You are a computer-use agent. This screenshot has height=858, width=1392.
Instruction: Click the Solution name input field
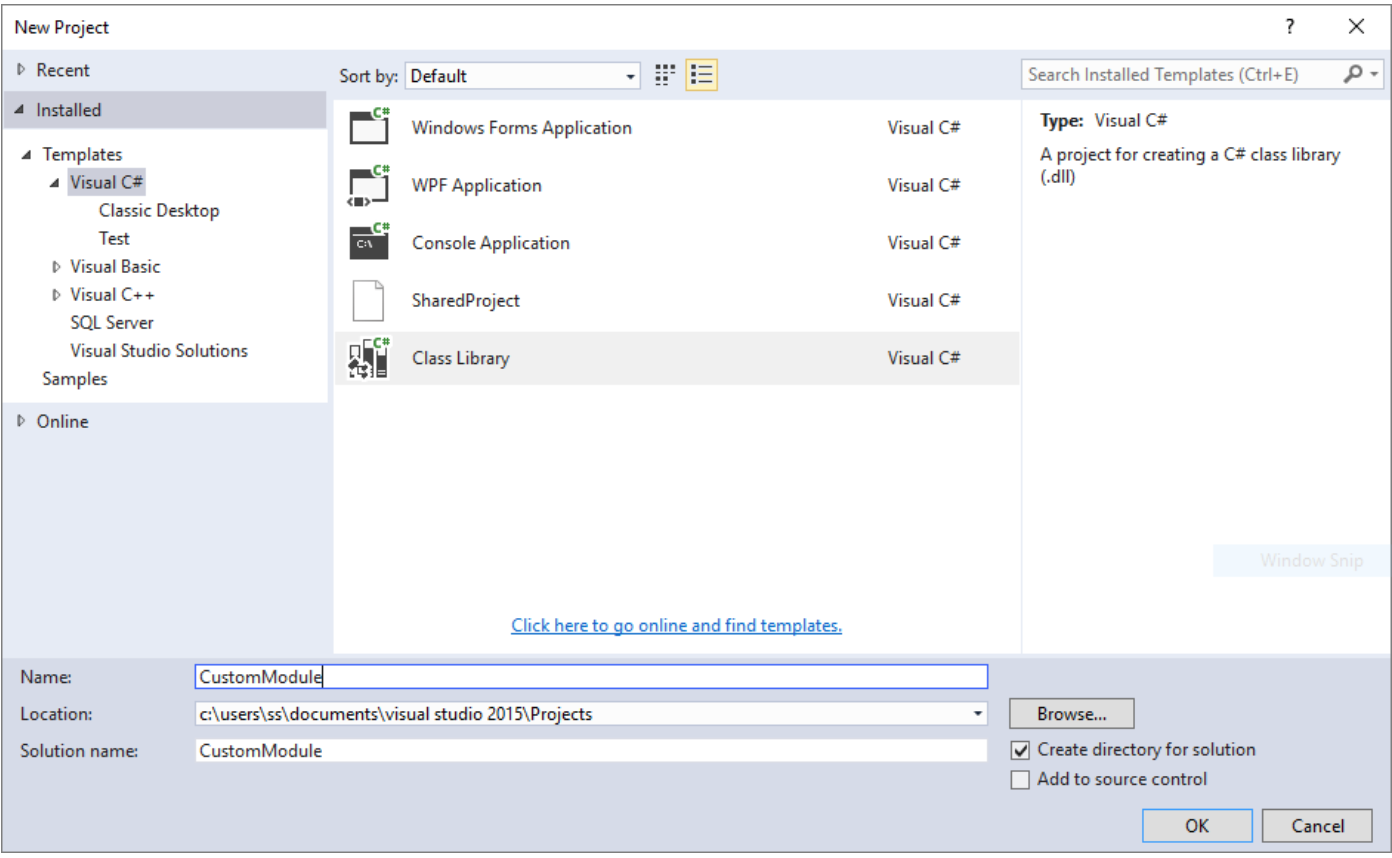[591, 751]
